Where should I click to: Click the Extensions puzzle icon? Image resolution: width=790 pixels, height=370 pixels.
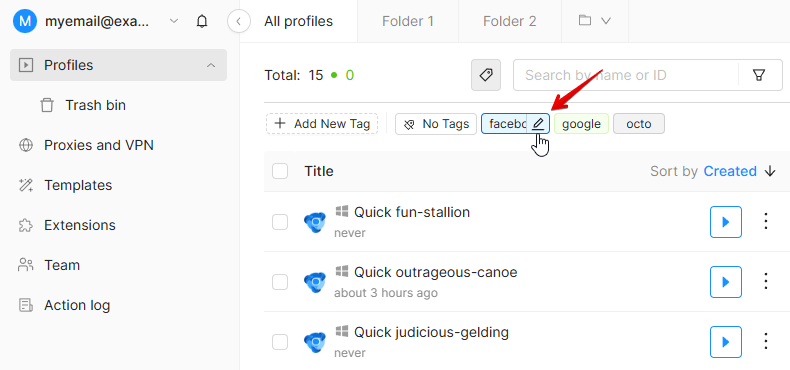[x=25, y=225]
